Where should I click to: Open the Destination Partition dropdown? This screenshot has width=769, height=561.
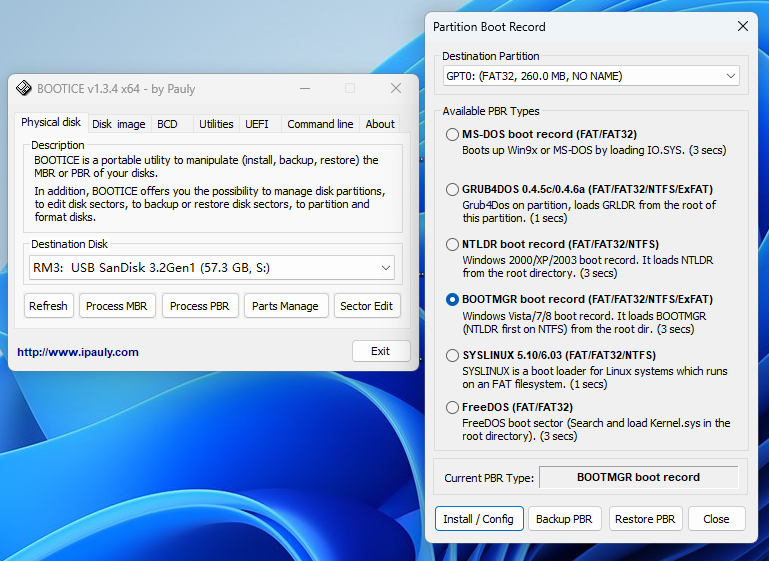pyautogui.click(x=591, y=76)
